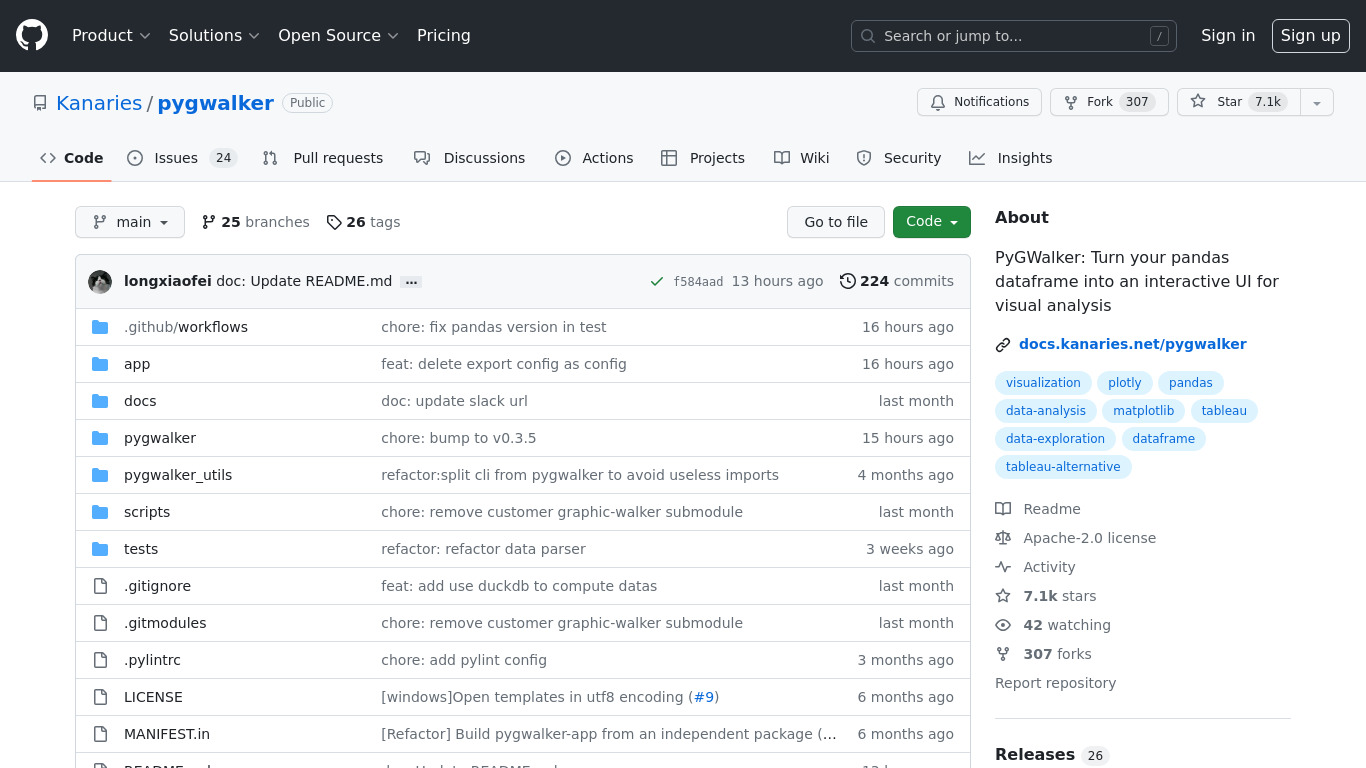Screen dimensions: 1366x768
Task: Click the green commit status checkmark
Action: pyautogui.click(x=657, y=282)
